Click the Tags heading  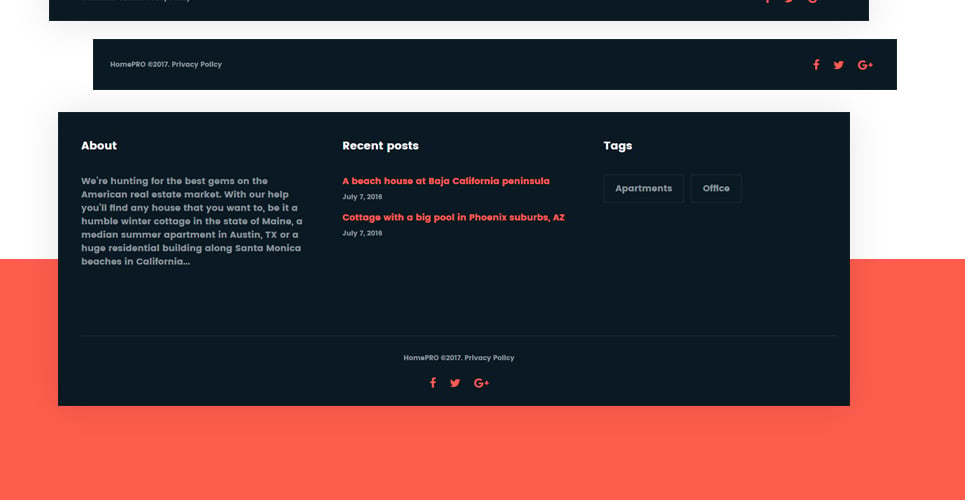tap(618, 146)
